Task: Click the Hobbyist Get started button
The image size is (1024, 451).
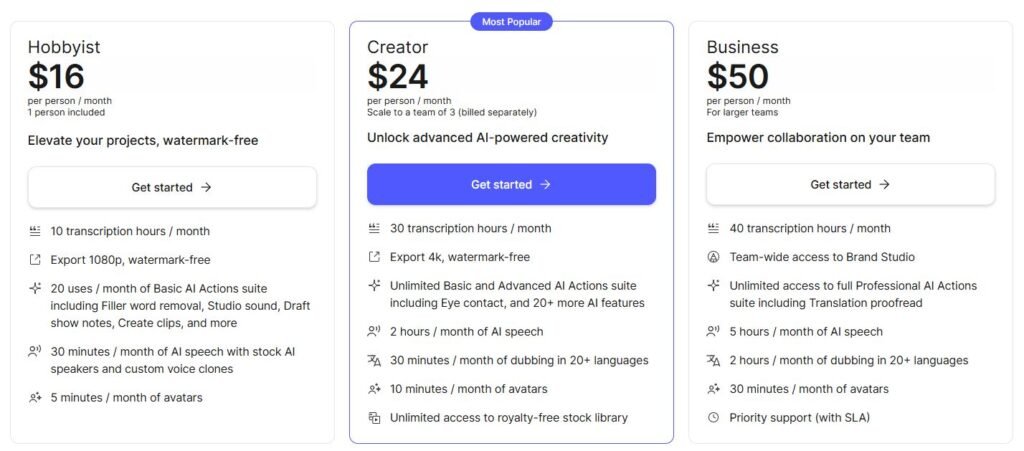Action: click(172, 187)
